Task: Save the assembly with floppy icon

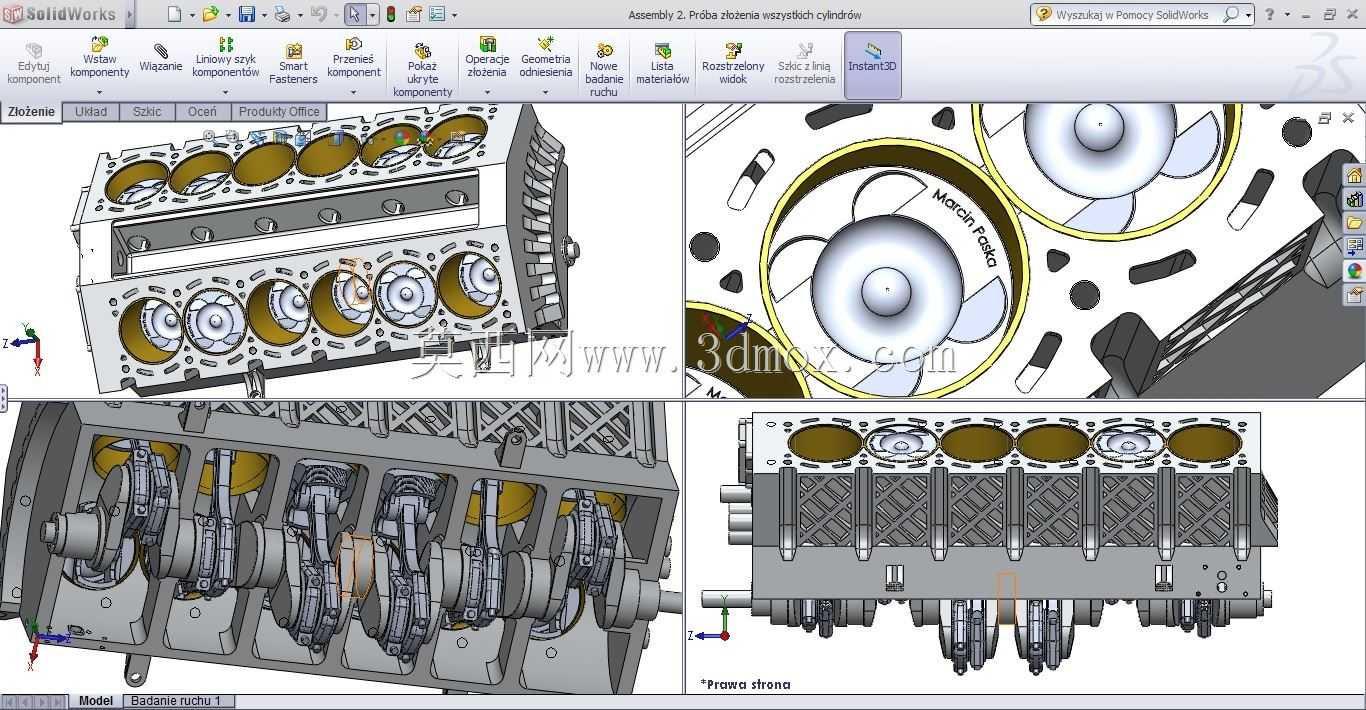Action: (x=247, y=14)
